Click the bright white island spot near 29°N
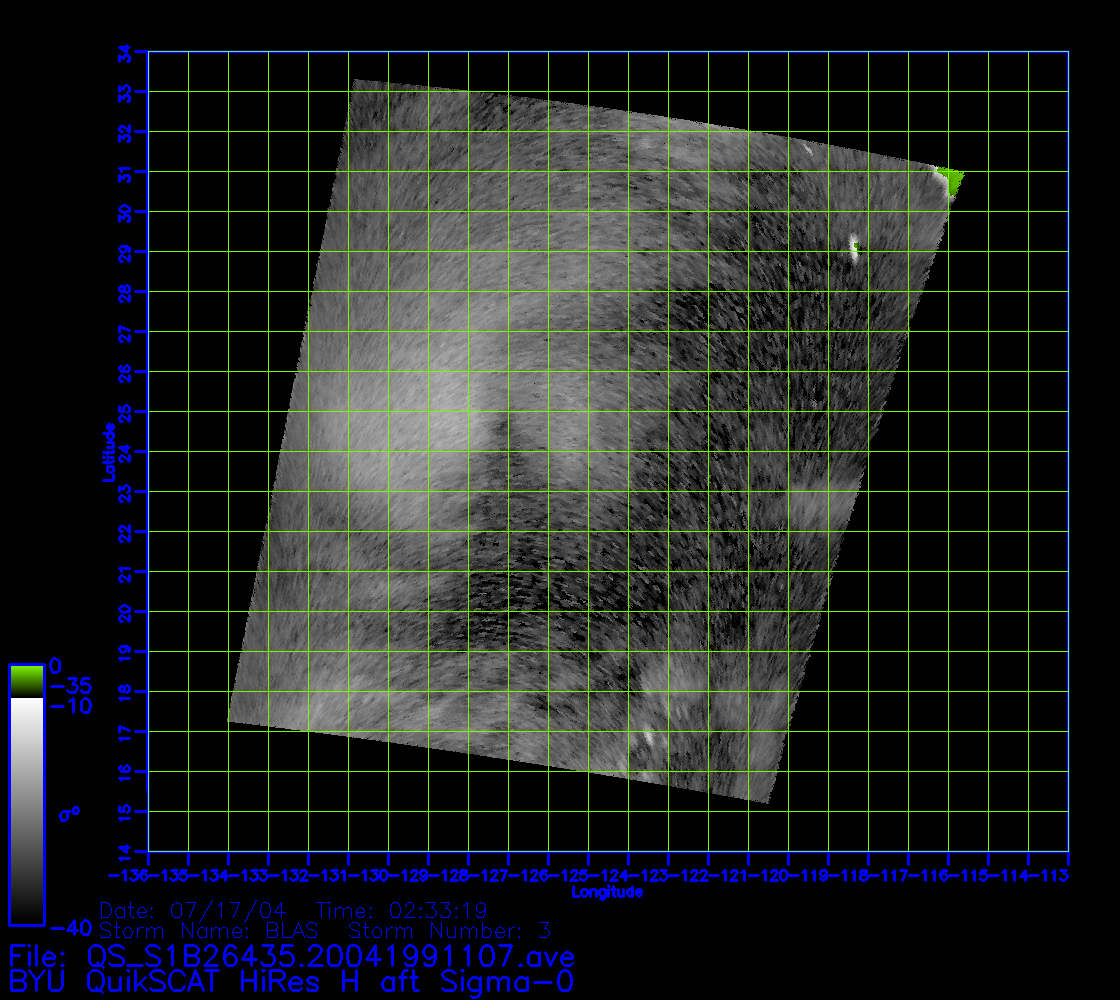The width and height of the screenshot is (1120, 1000). 853,246
